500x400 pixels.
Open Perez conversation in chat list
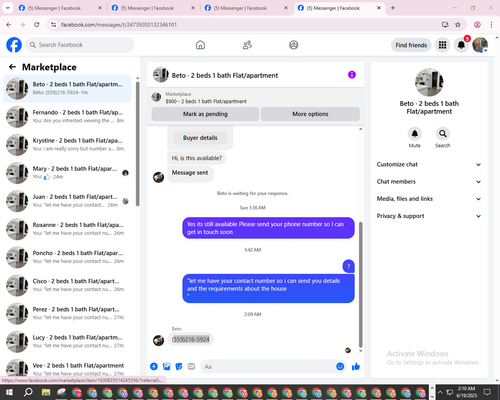tap(67, 313)
